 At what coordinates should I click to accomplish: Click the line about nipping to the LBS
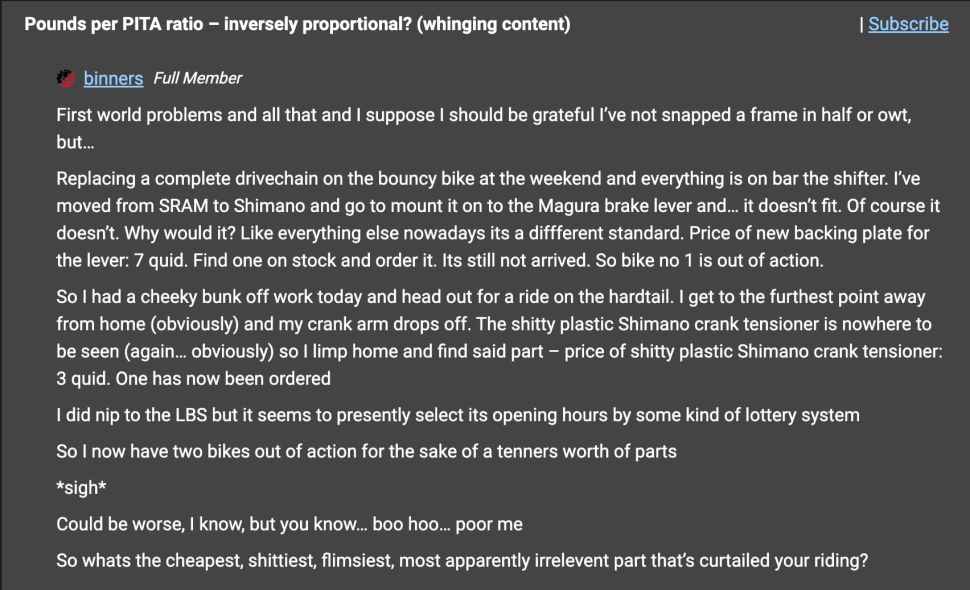click(x=458, y=415)
